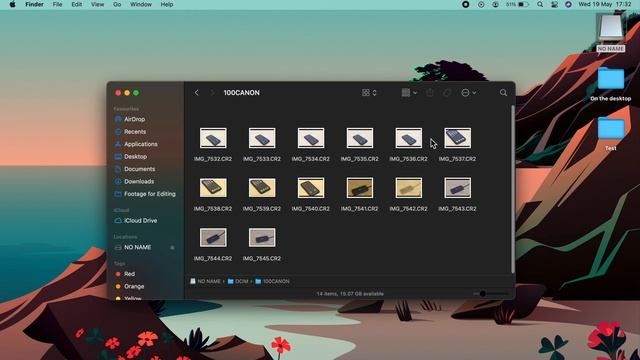Image resolution: width=640 pixels, height=360 pixels.
Task: Open the File menu
Action: point(58,4)
